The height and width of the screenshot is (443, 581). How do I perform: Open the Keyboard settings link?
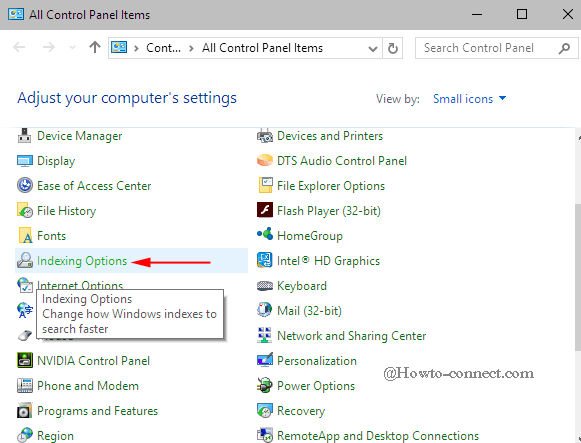[302, 286]
